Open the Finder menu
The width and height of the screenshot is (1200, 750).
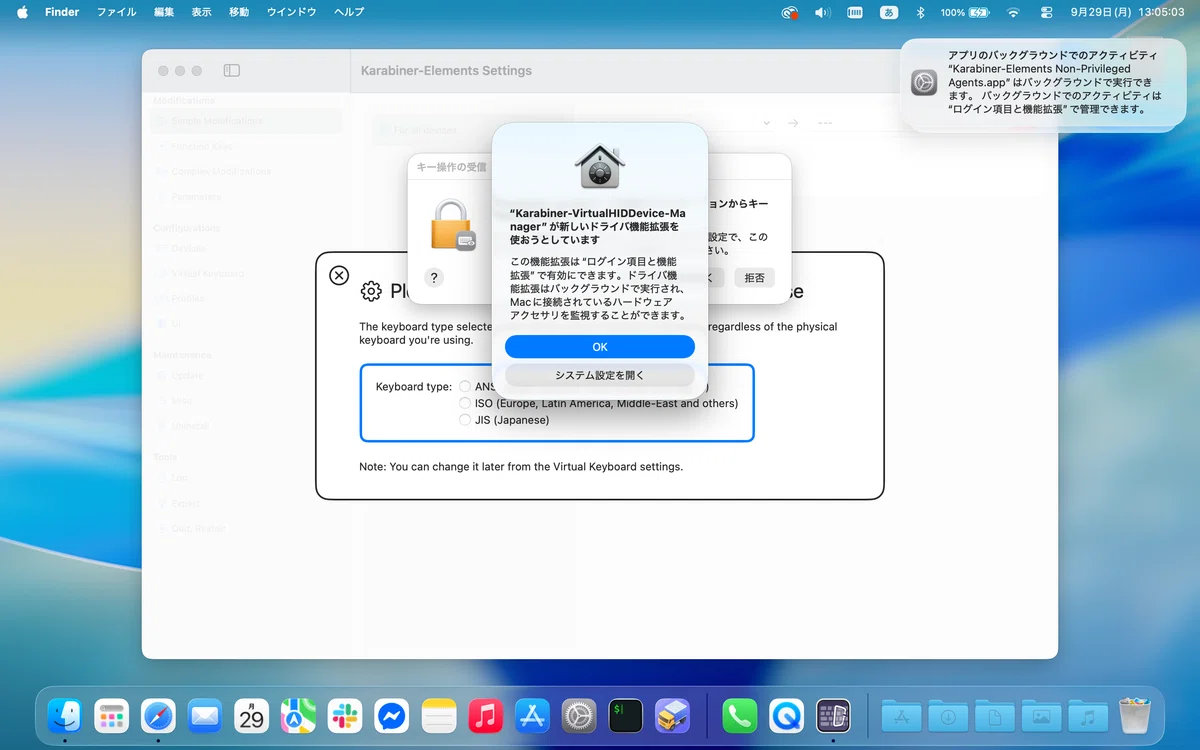pyautogui.click(x=62, y=12)
